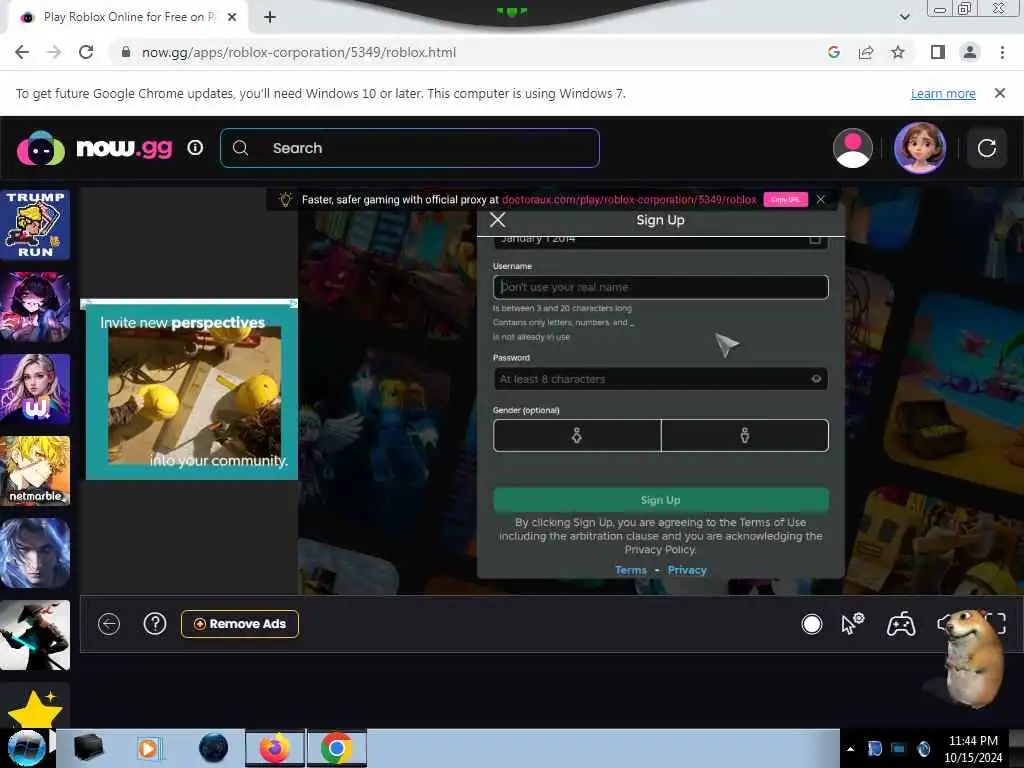
Task: Click the address bar URL
Action: (x=299, y=52)
